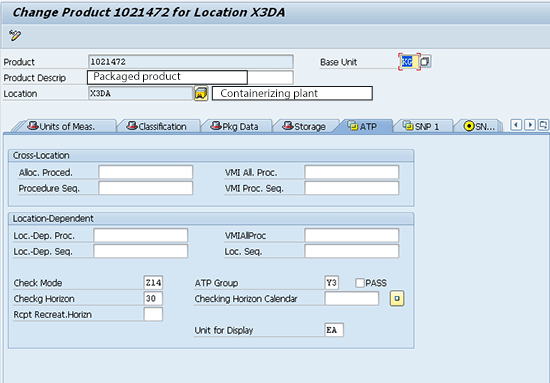
Task: Click the Location-Dependent group header
Action: click(211, 219)
